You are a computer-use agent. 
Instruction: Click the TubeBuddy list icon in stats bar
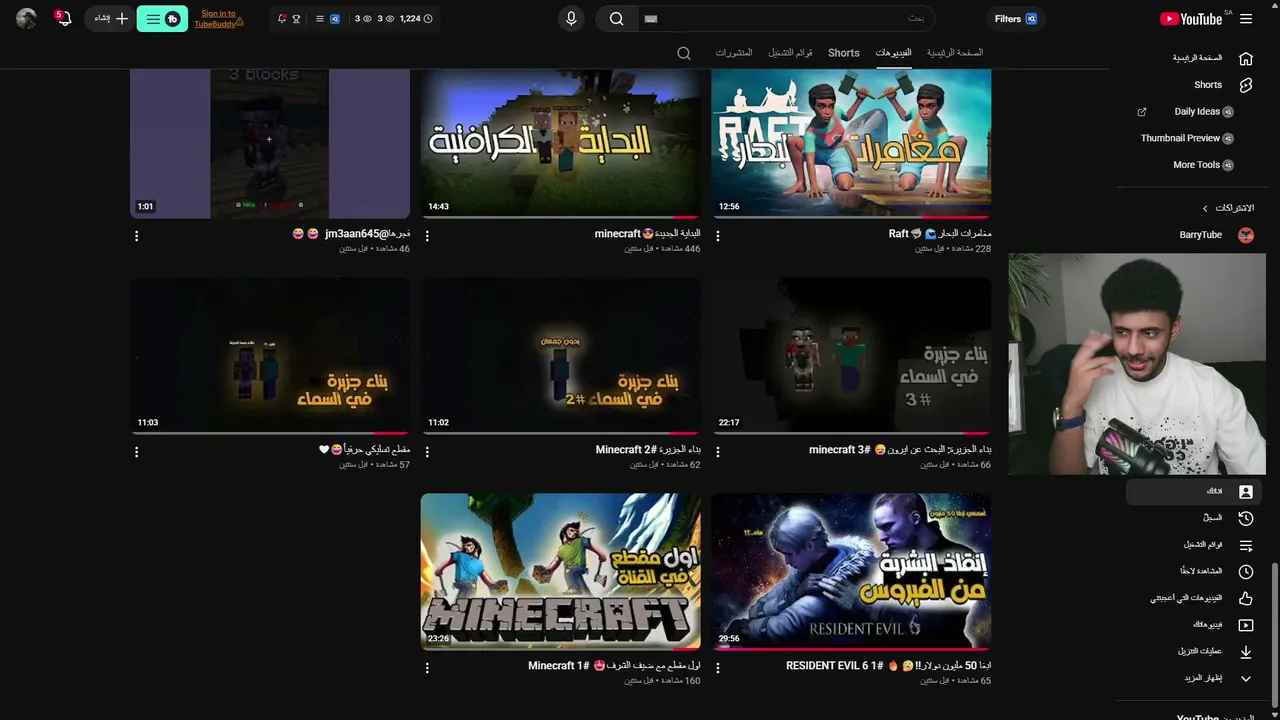click(x=319, y=19)
